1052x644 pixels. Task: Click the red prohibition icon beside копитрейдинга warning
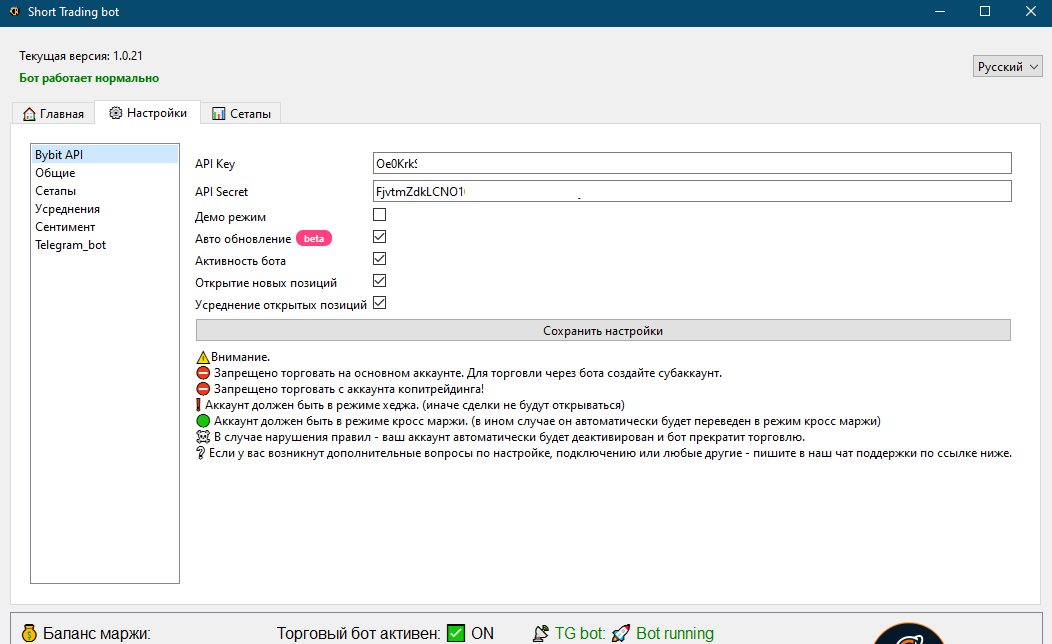tap(203, 389)
